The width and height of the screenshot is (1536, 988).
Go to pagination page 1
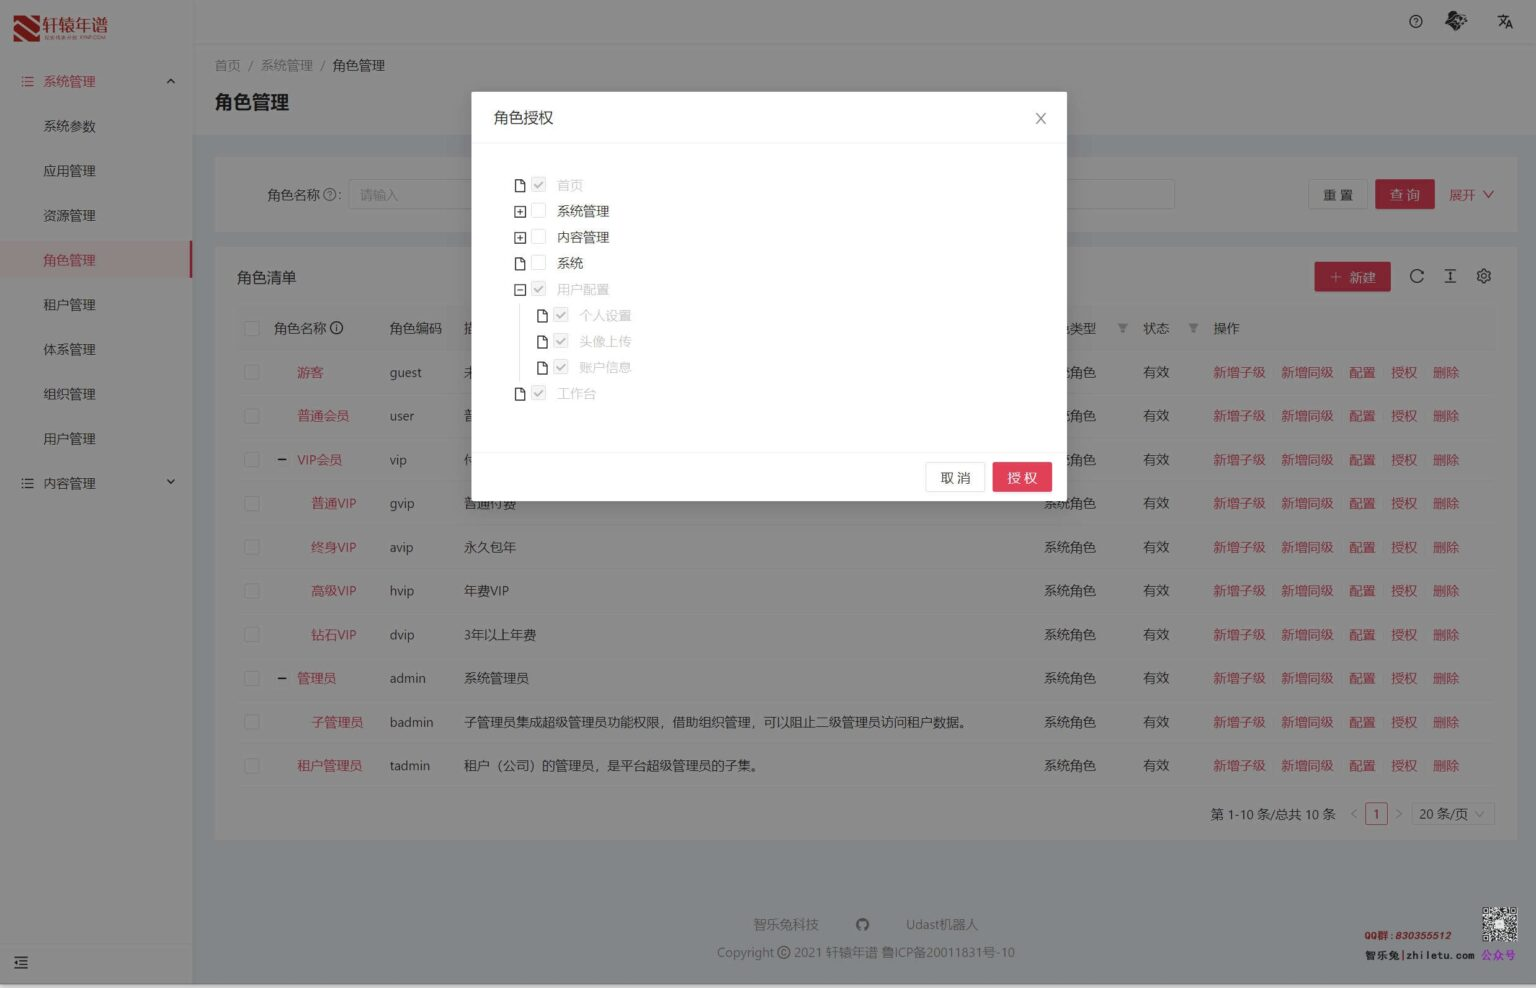coord(1376,814)
